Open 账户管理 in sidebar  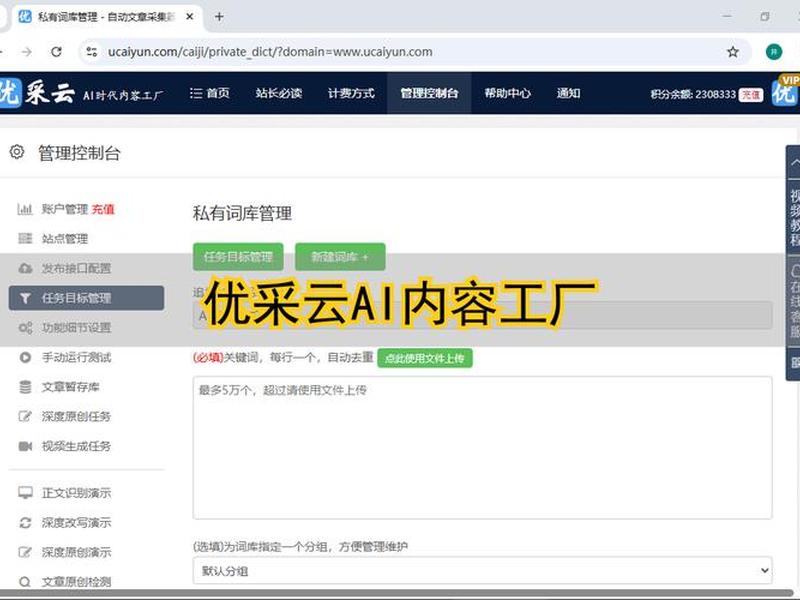point(65,209)
